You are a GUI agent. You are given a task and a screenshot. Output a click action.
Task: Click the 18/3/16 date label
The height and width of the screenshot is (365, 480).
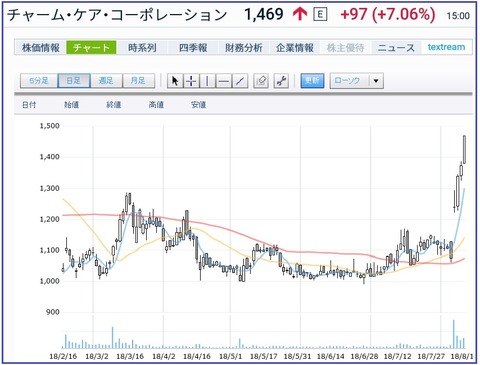(x=130, y=356)
